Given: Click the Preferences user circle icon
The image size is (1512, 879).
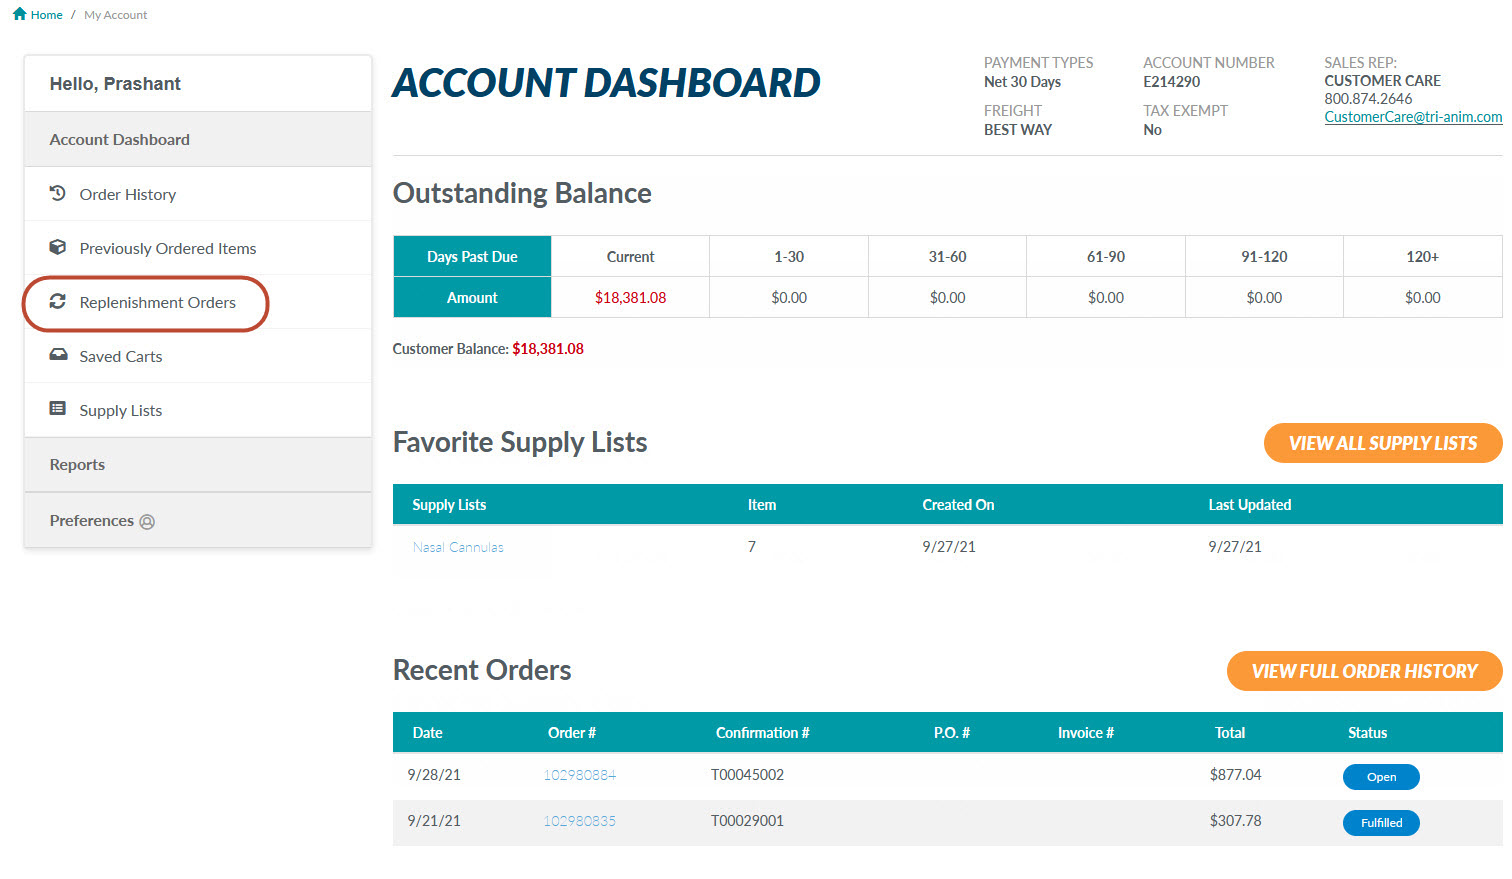Looking at the screenshot, I should click(x=147, y=522).
